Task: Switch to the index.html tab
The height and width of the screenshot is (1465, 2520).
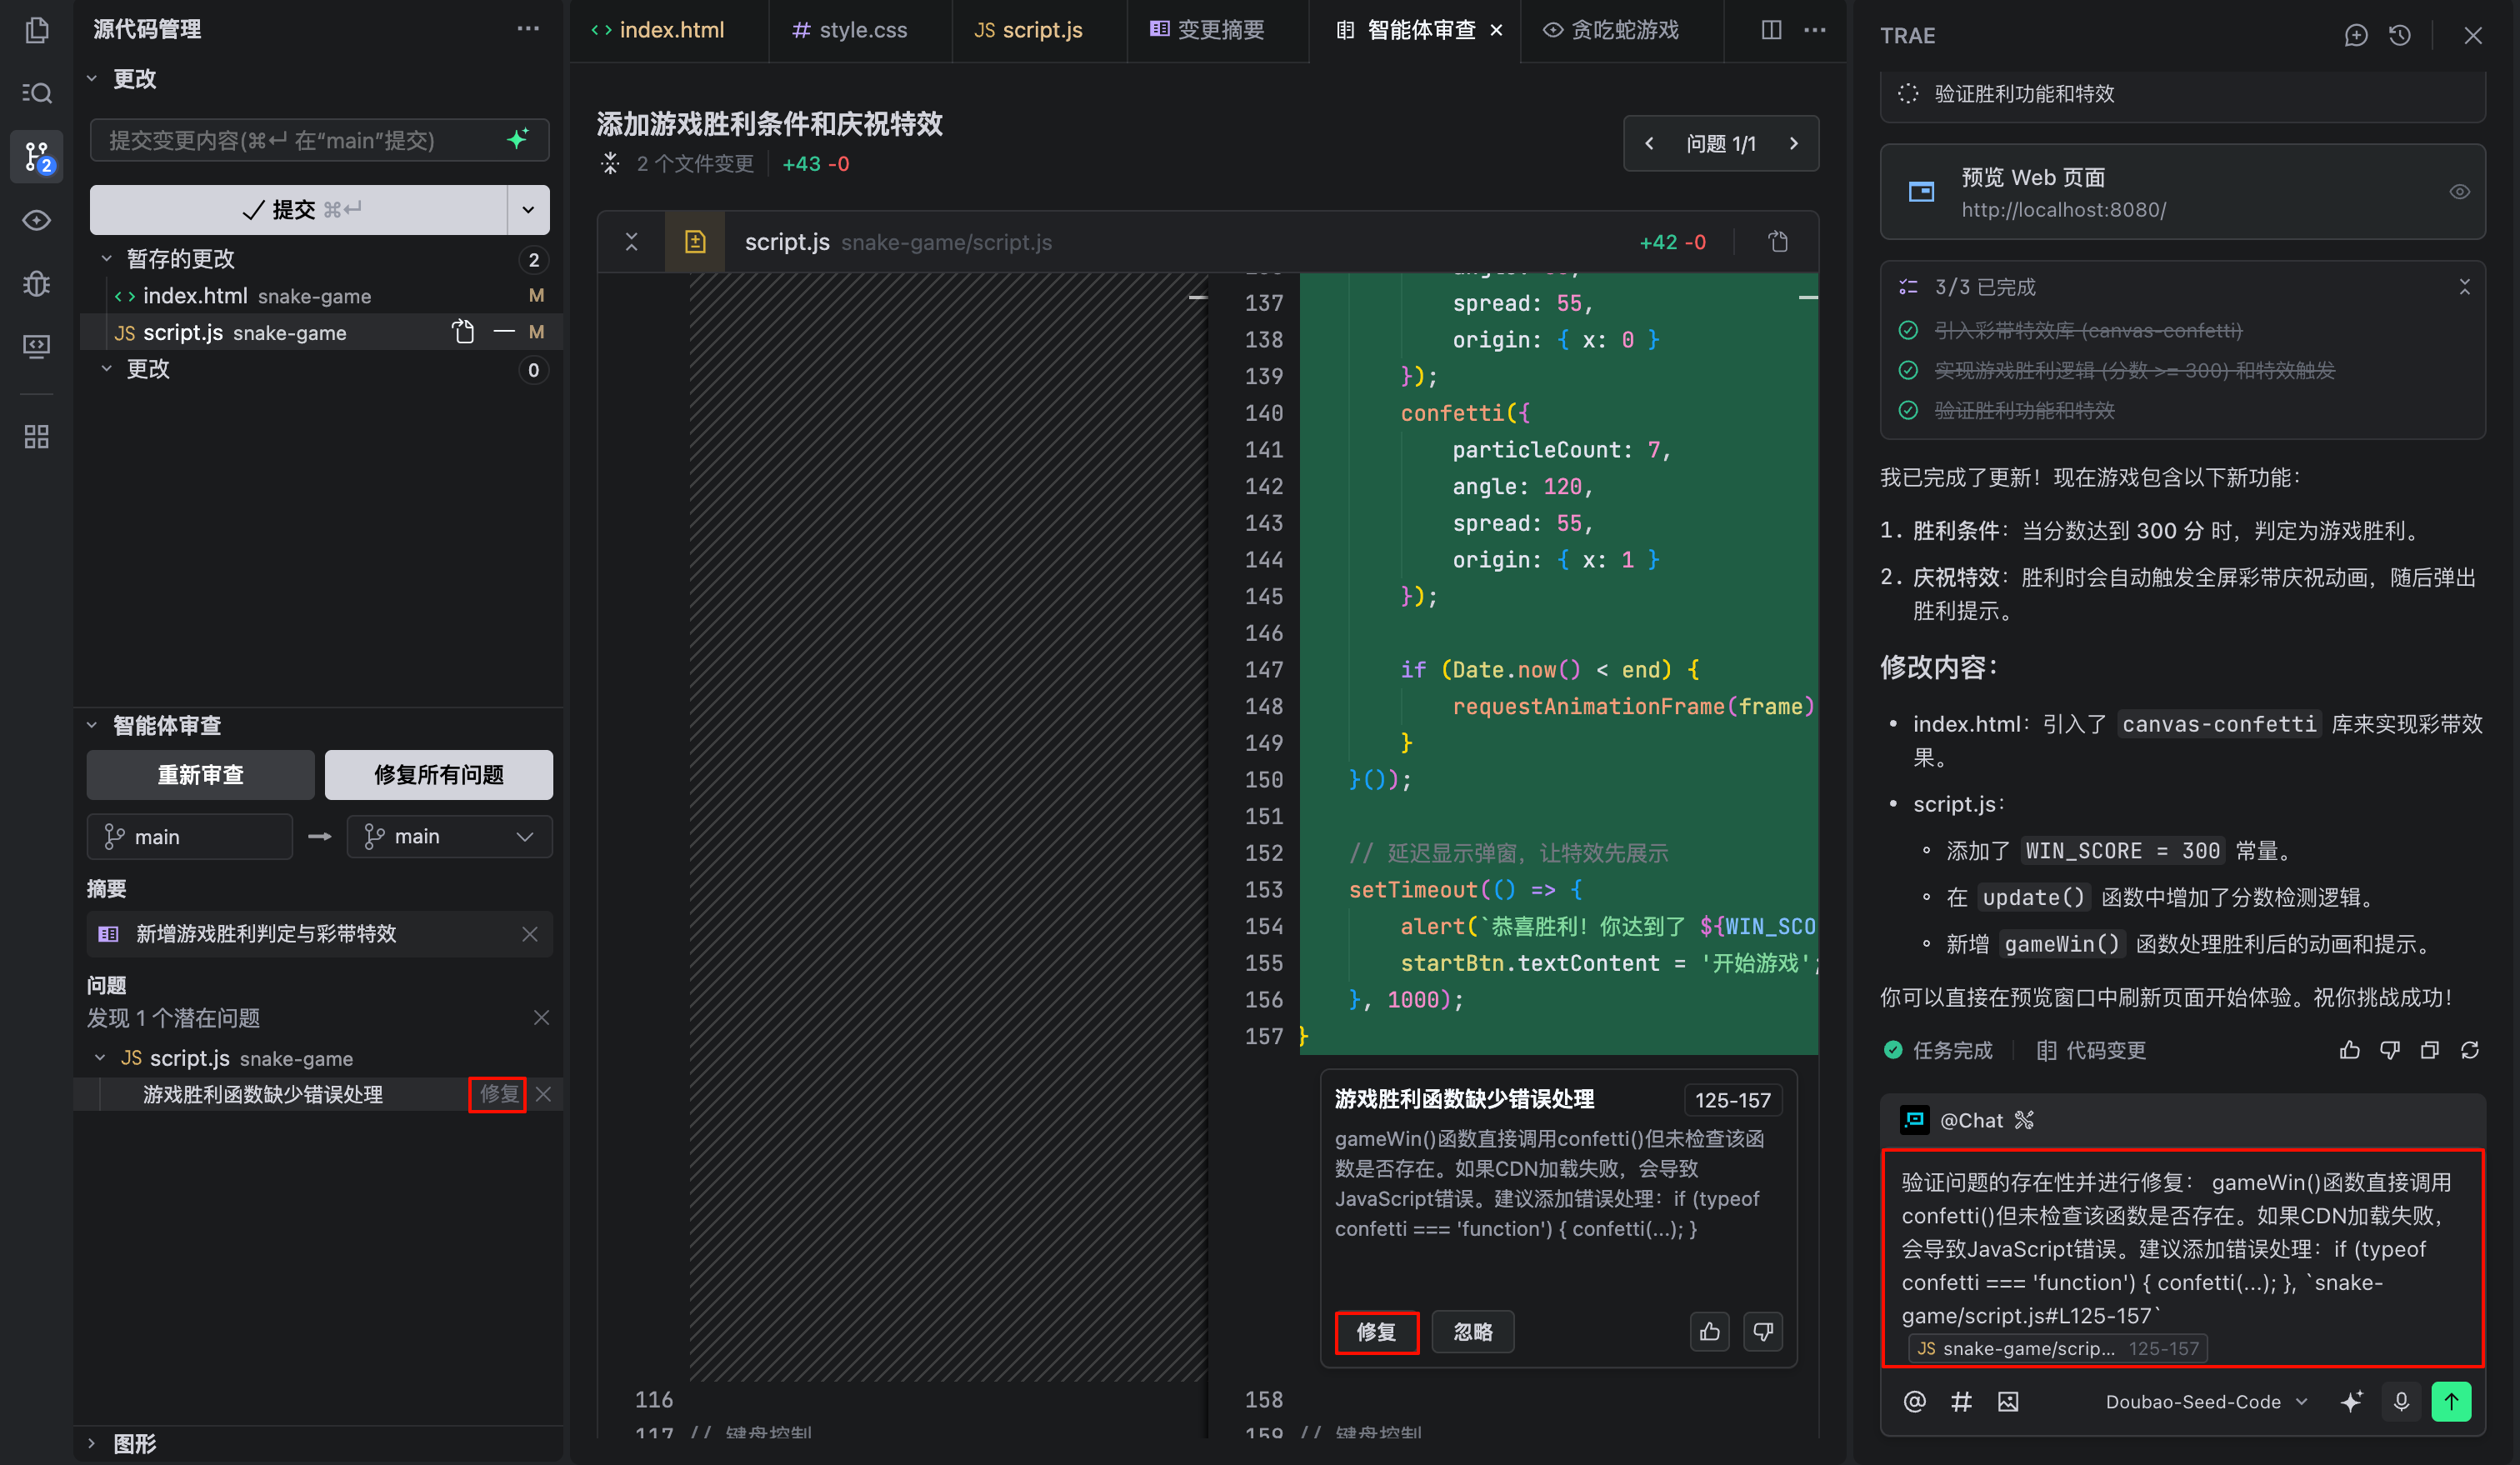Action: [659, 30]
